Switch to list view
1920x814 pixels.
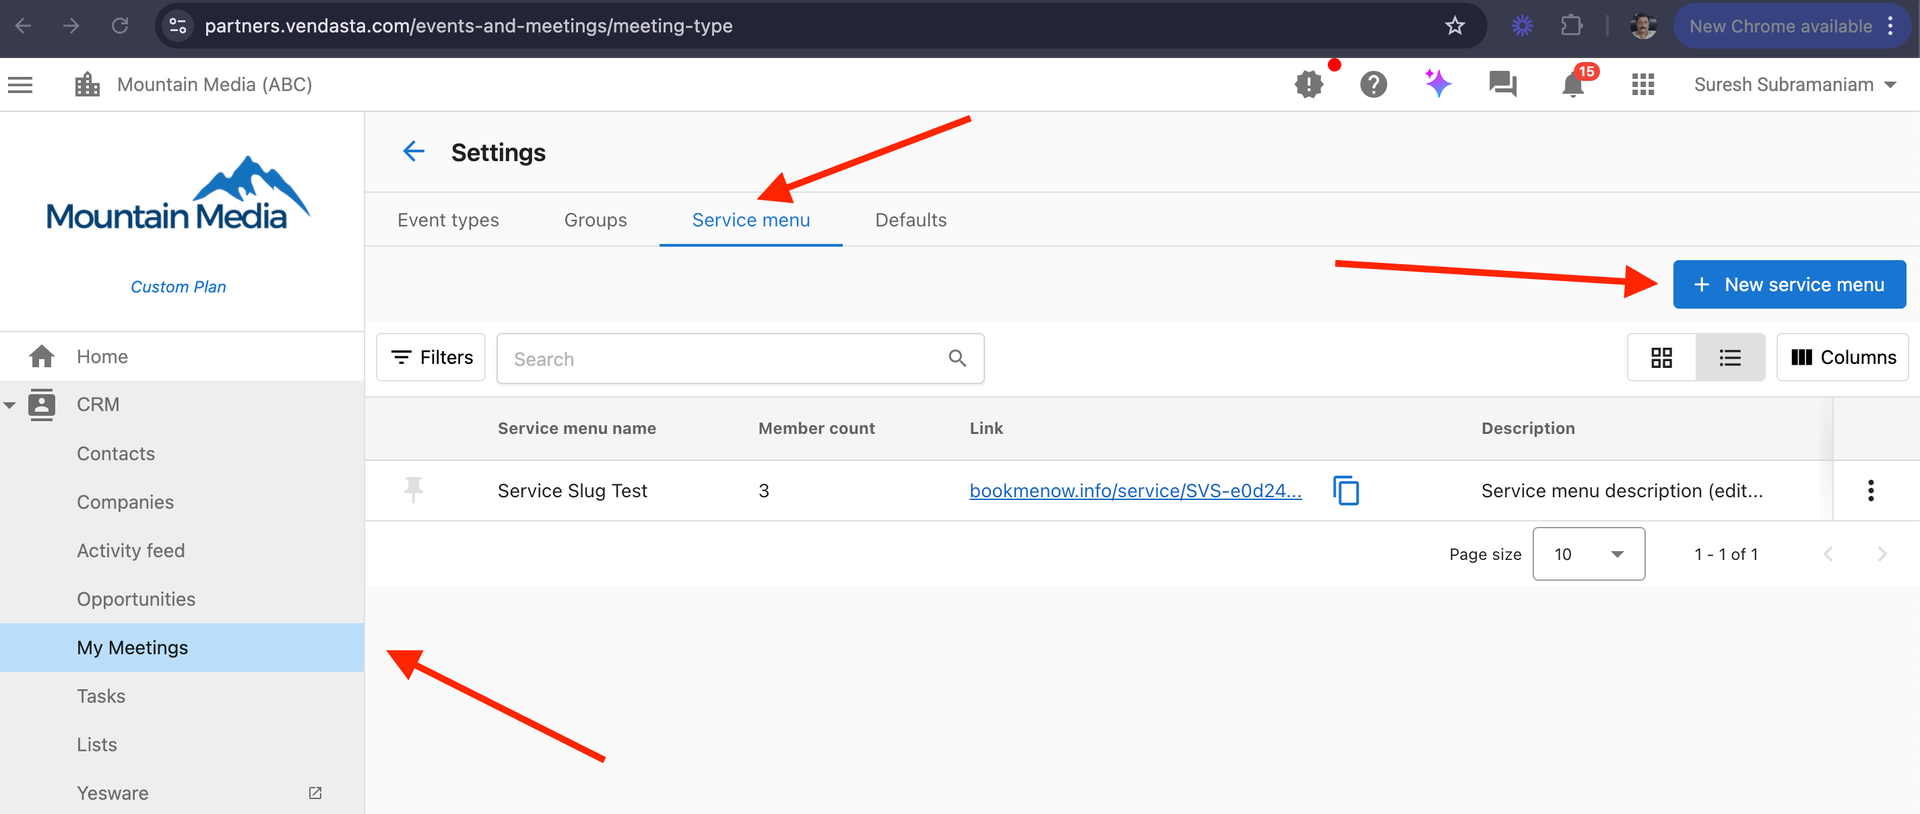(x=1730, y=358)
